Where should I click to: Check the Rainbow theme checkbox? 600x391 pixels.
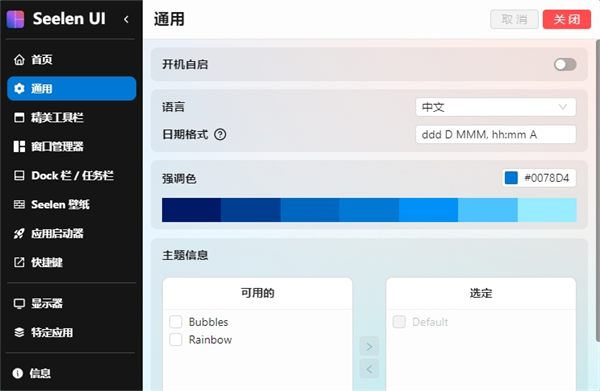176,339
